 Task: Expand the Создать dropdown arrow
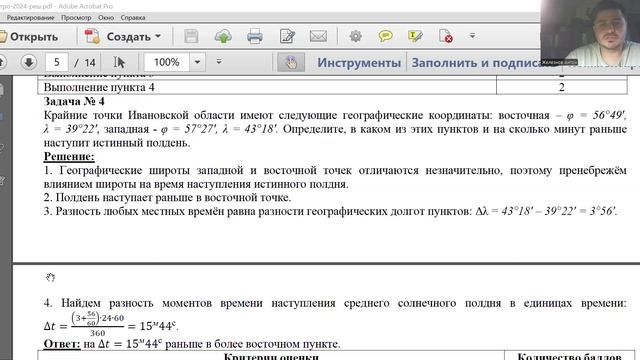click(x=158, y=36)
